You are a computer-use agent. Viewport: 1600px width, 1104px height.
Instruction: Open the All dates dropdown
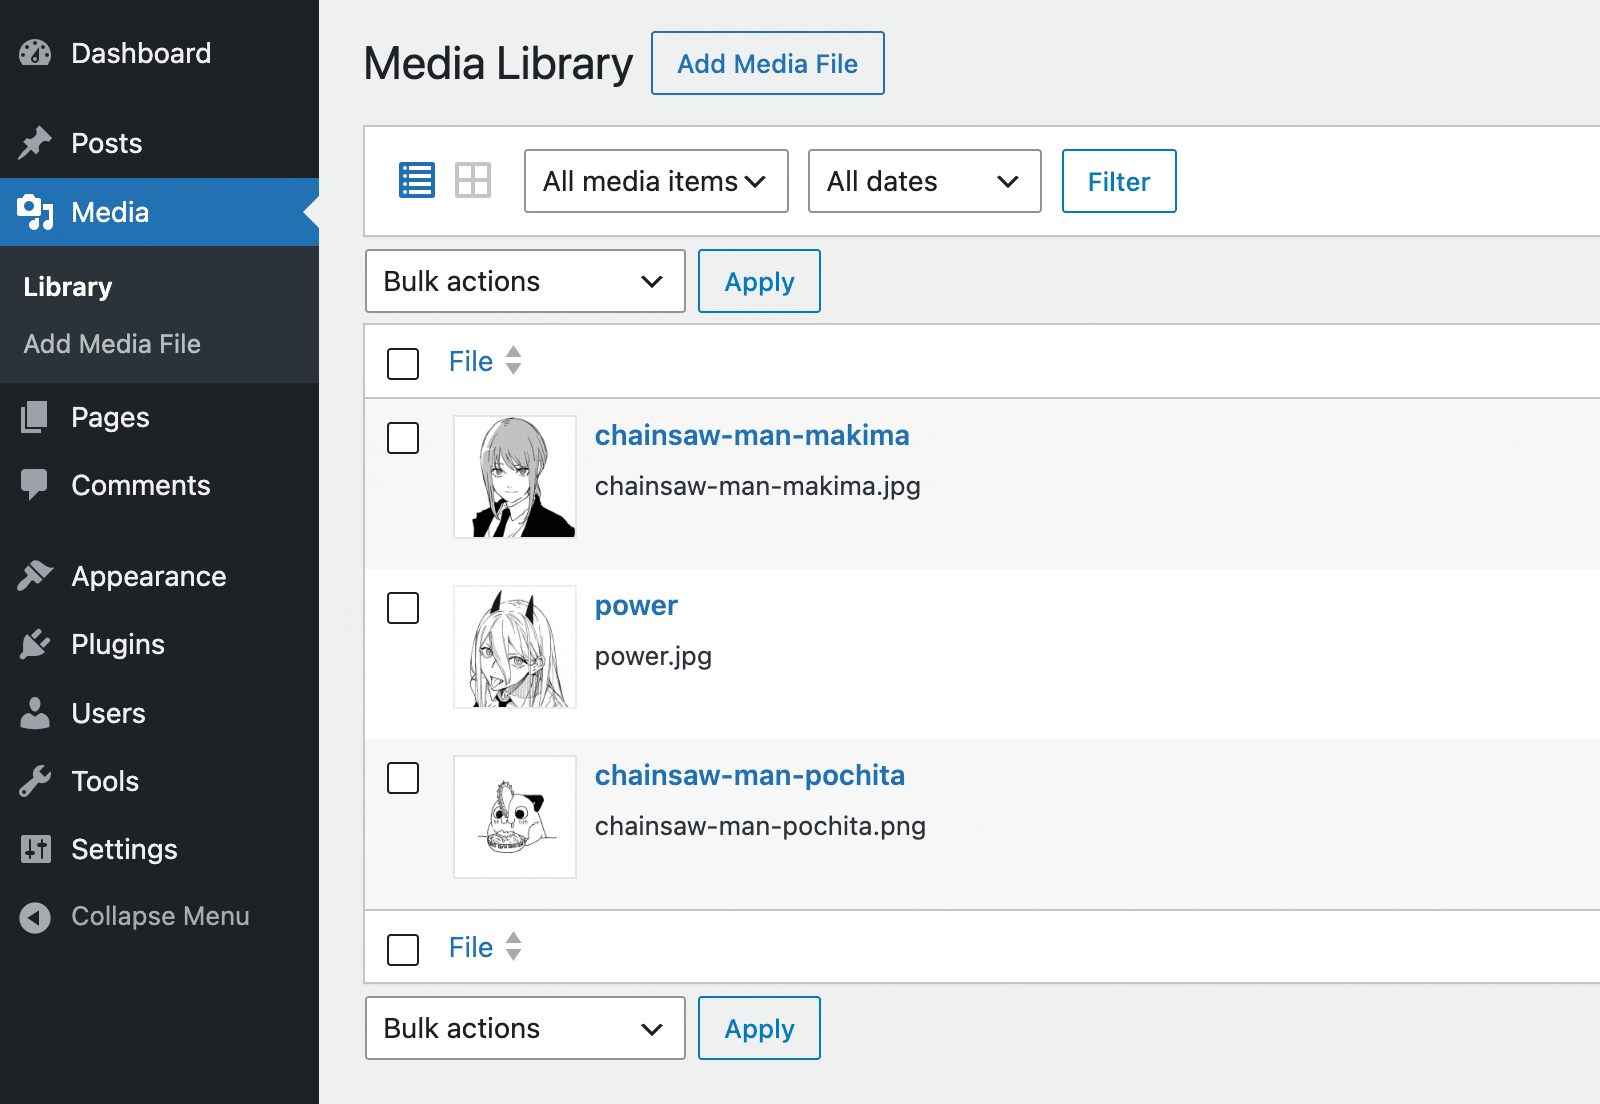coord(925,181)
